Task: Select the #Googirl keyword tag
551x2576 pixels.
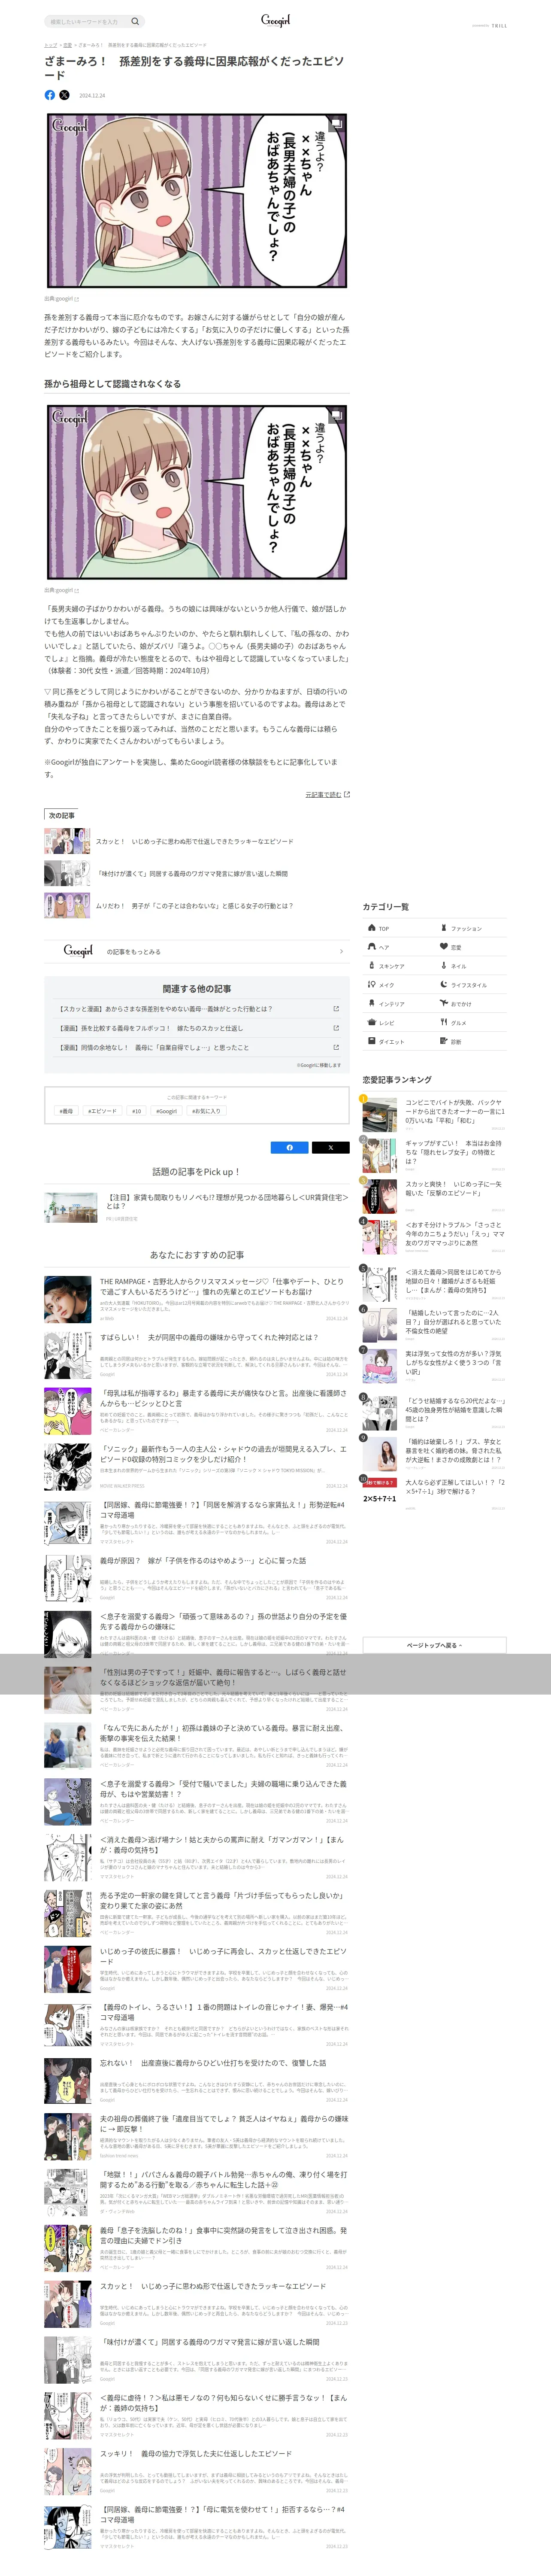Action: pos(166,1111)
